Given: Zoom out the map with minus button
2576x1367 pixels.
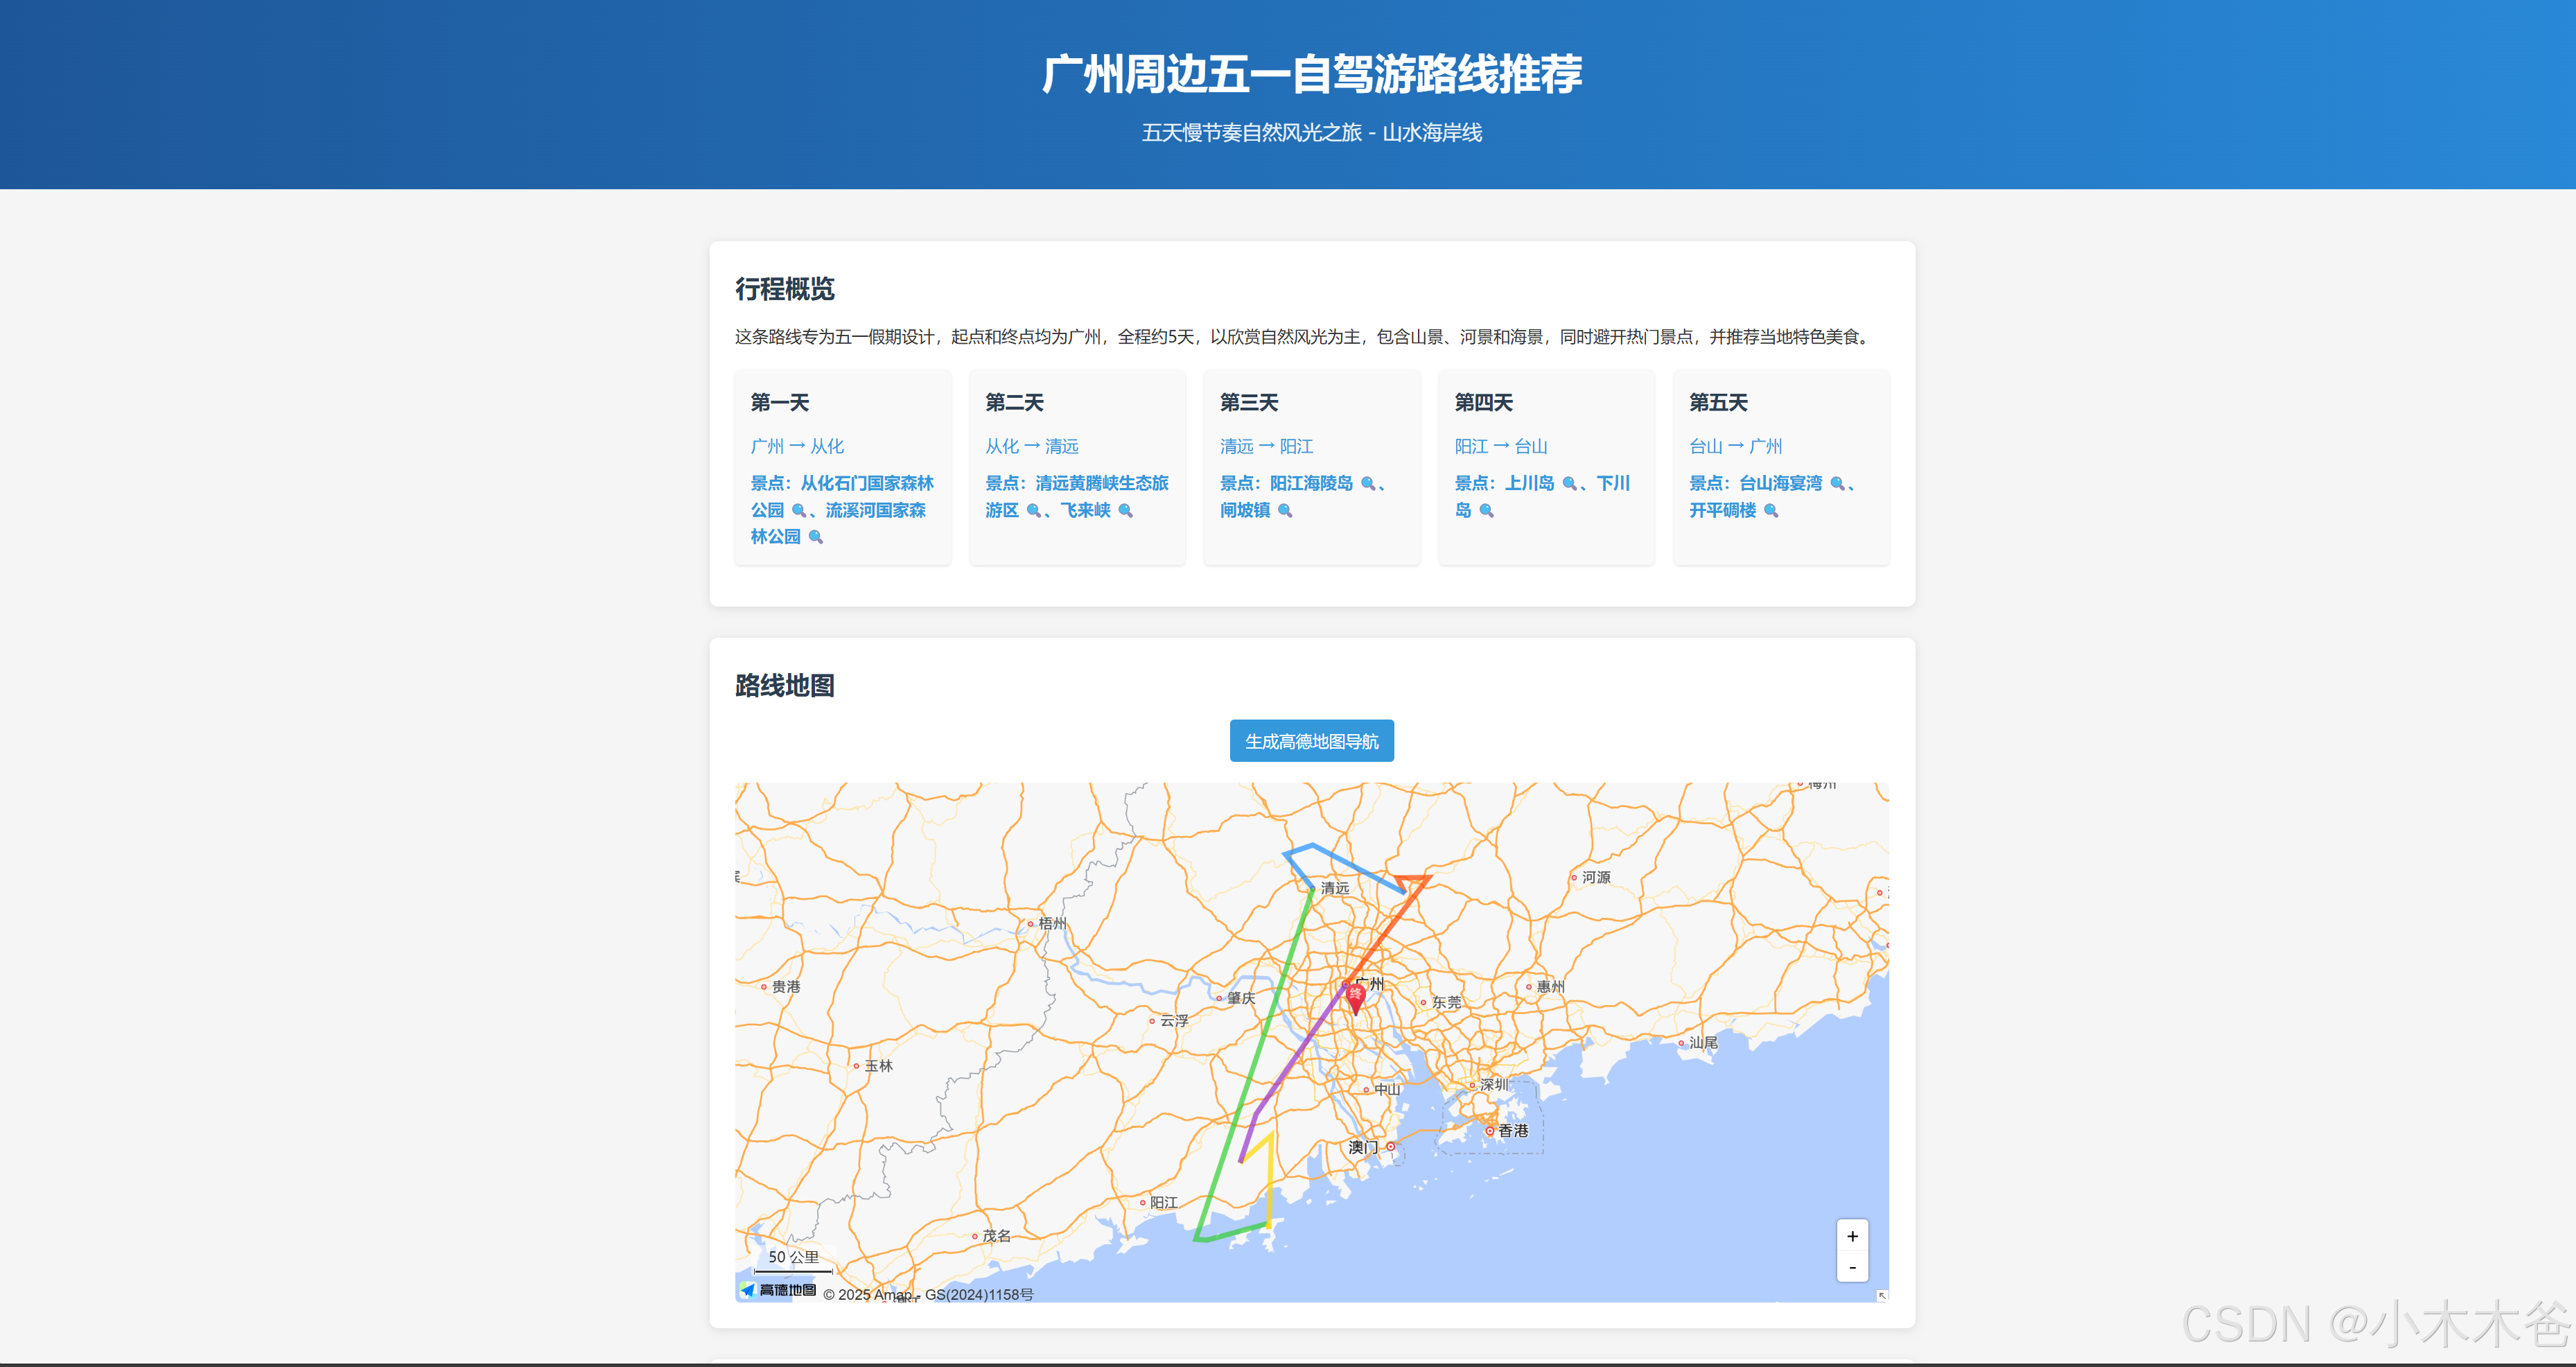Looking at the screenshot, I should coord(1852,1267).
